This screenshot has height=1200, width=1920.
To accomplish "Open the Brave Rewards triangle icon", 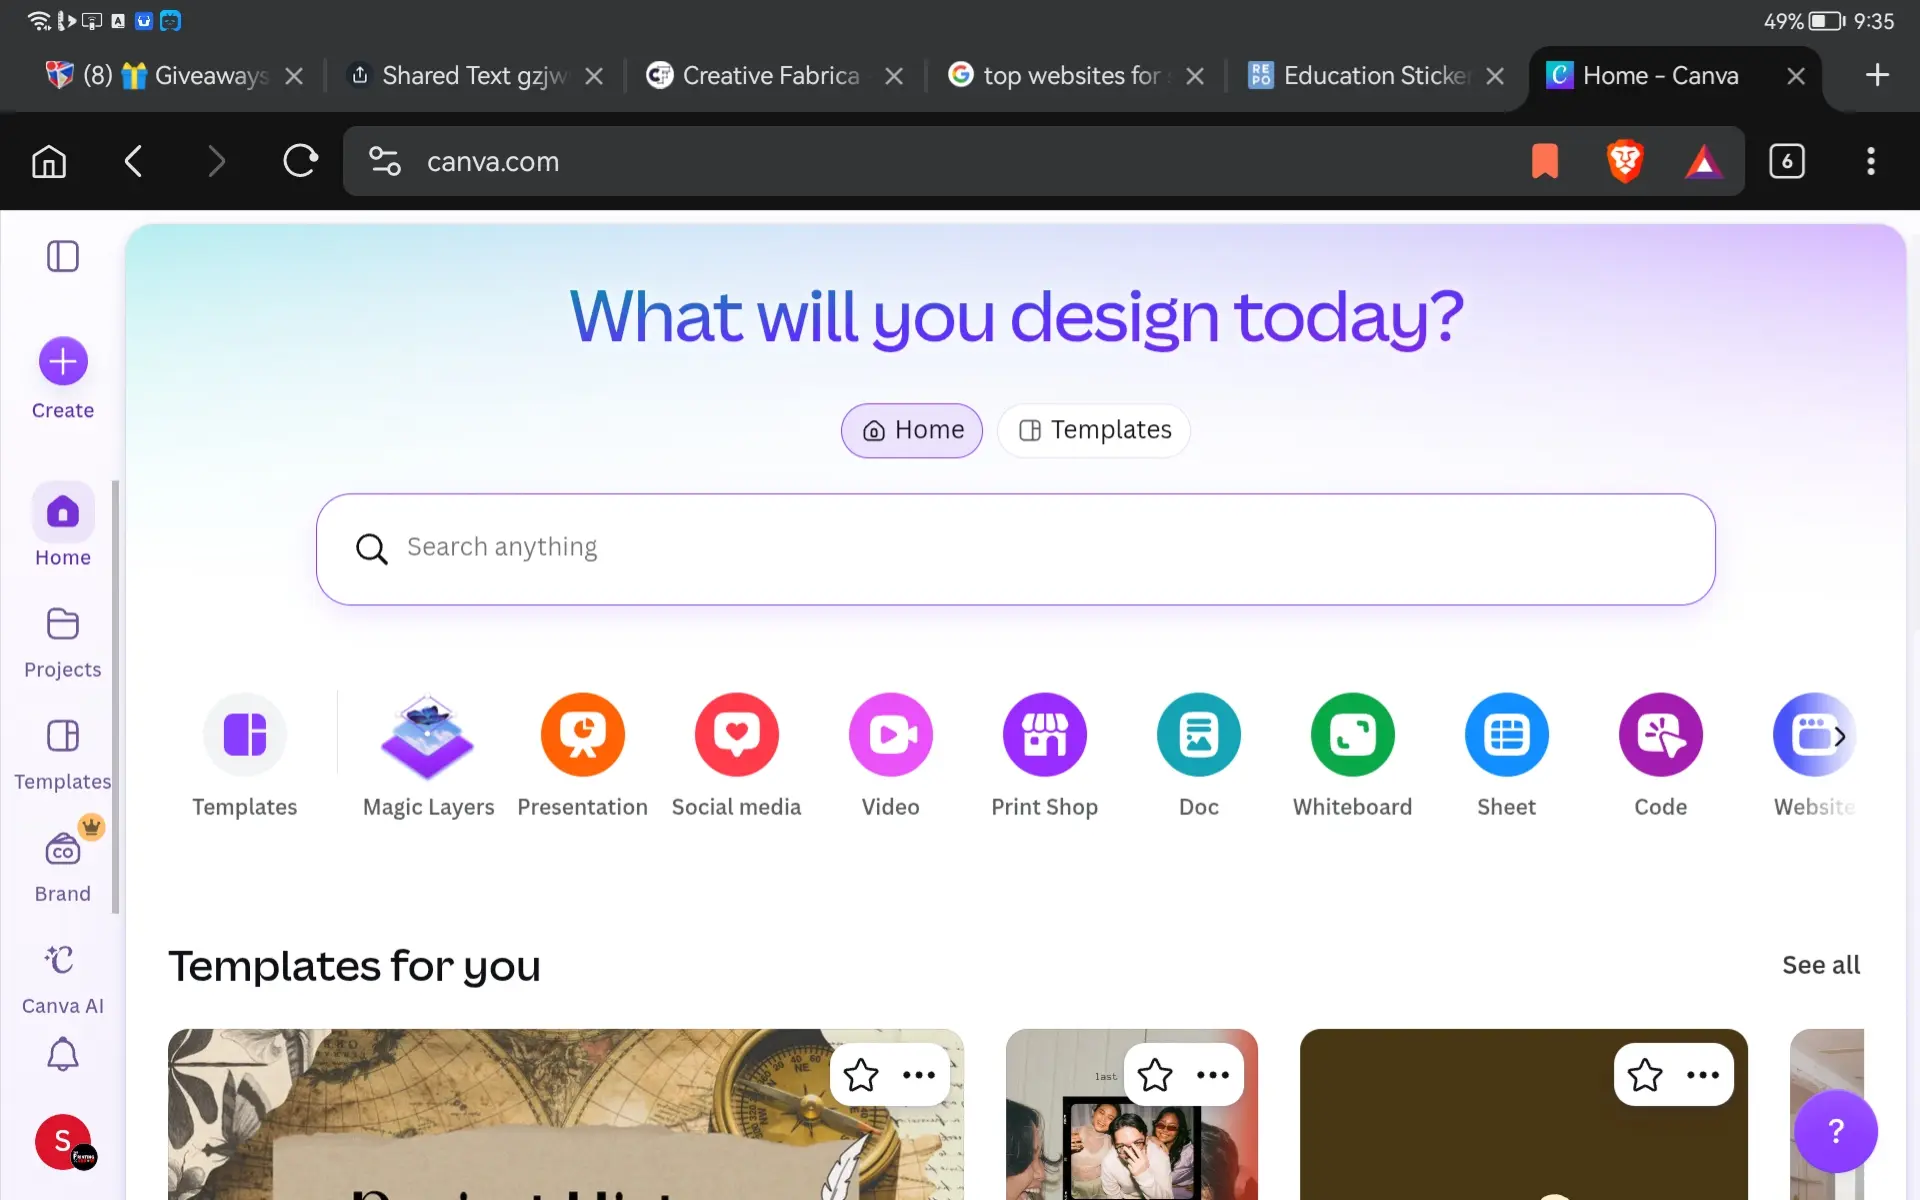I will pyautogui.click(x=1704, y=161).
